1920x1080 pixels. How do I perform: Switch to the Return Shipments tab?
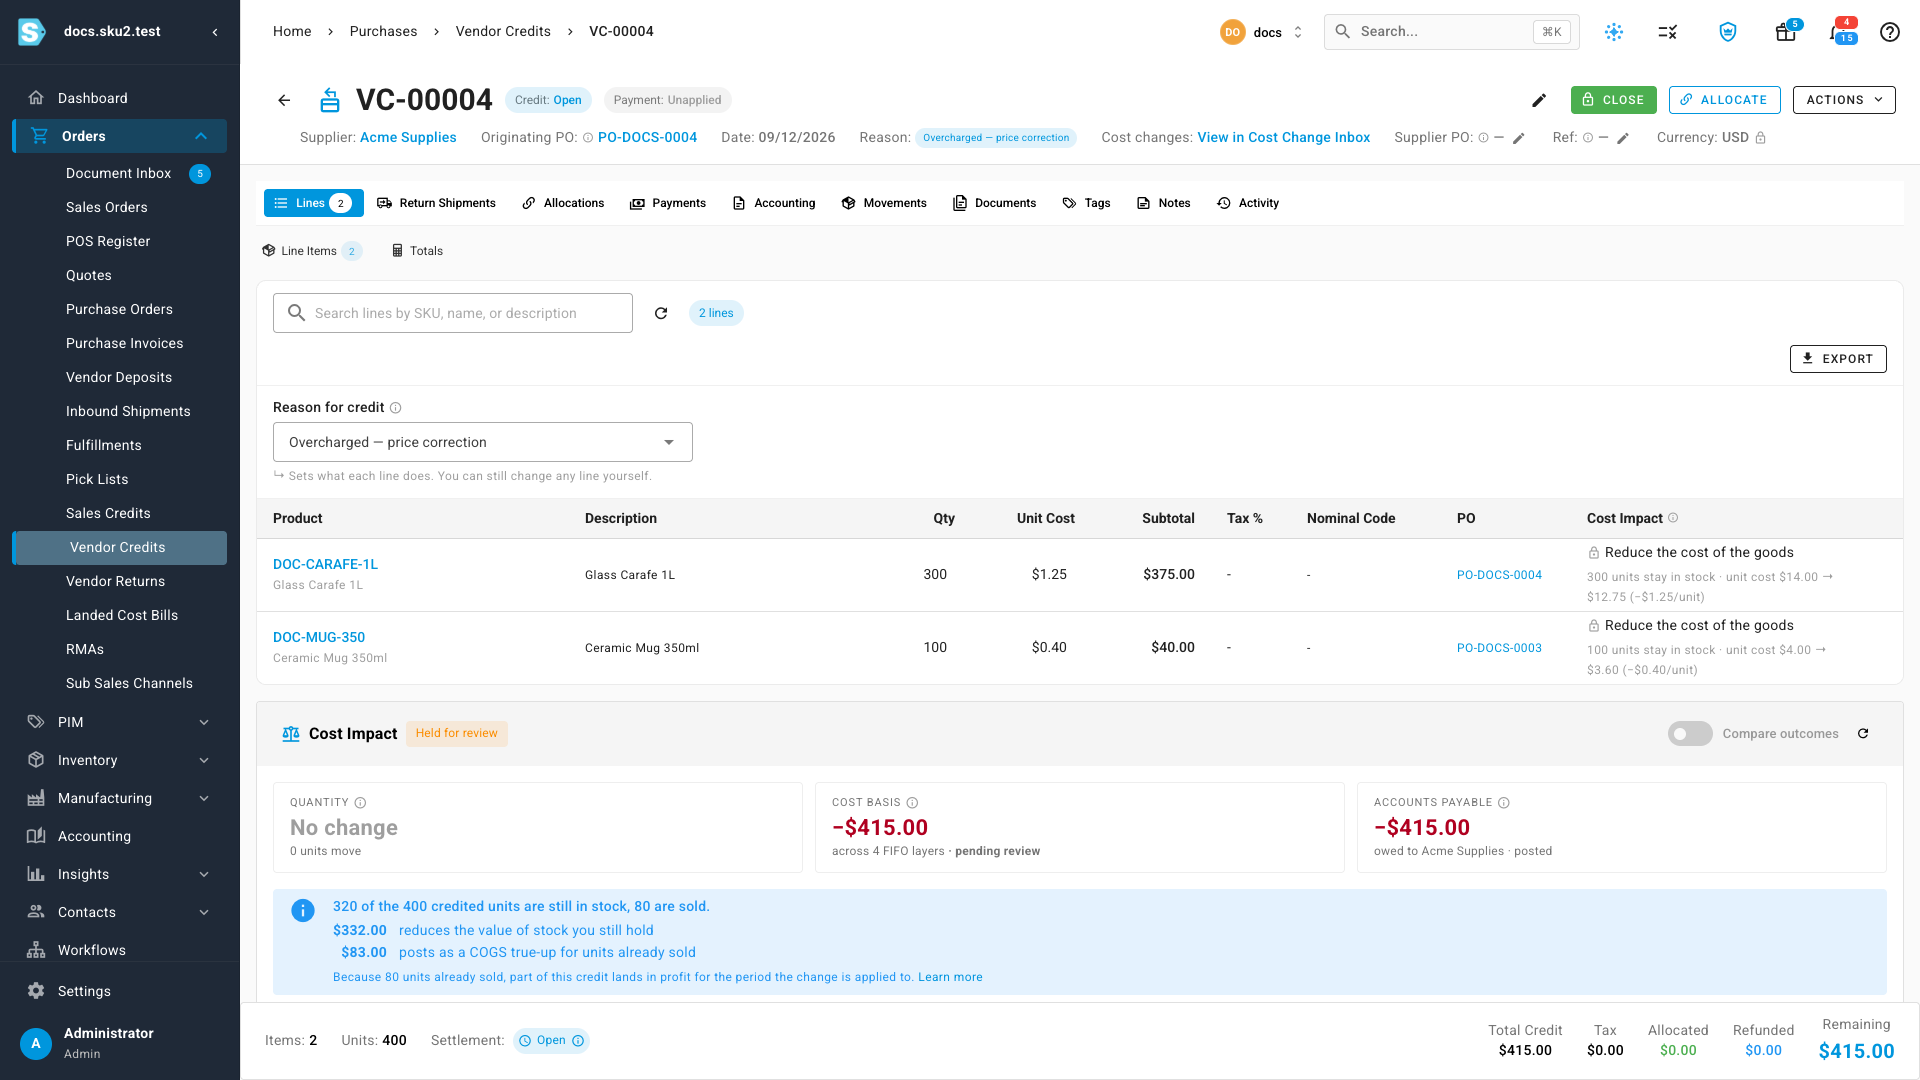tap(436, 203)
